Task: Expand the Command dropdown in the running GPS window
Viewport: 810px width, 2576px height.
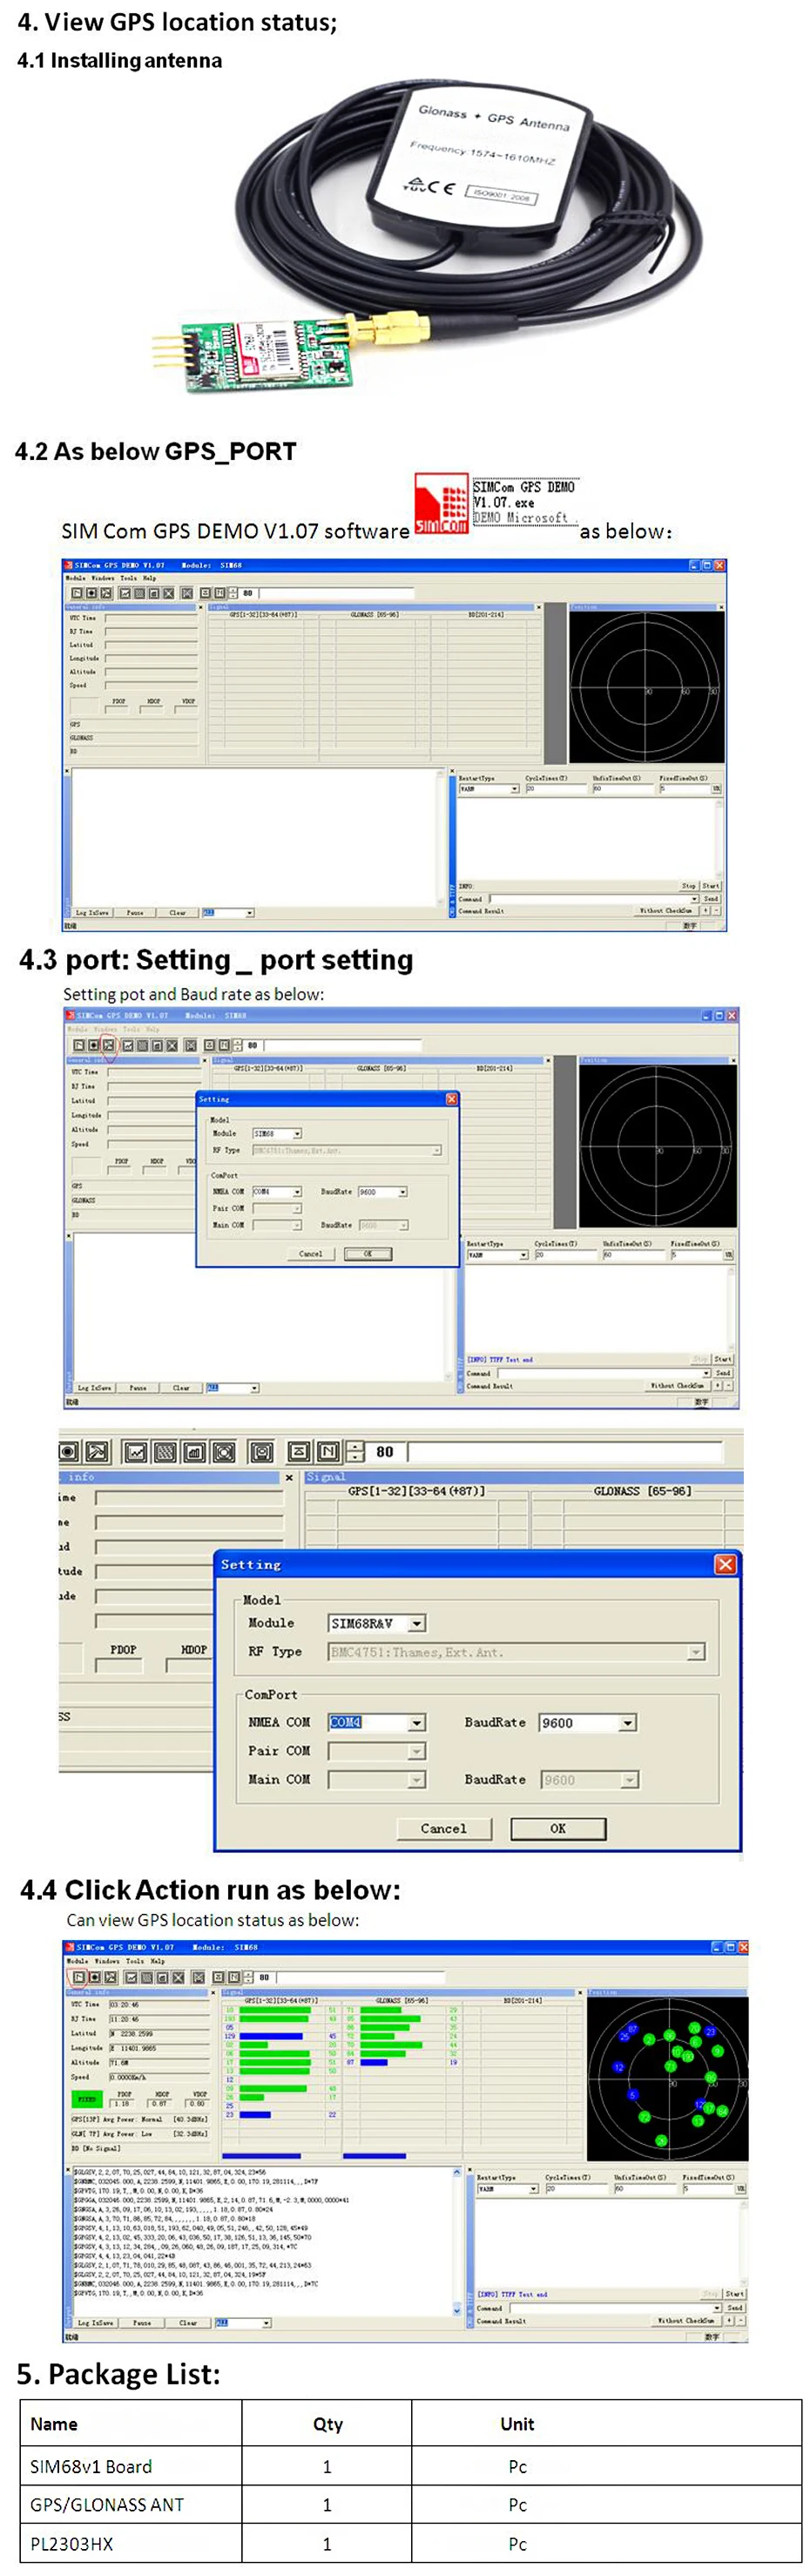Action: [718, 2308]
